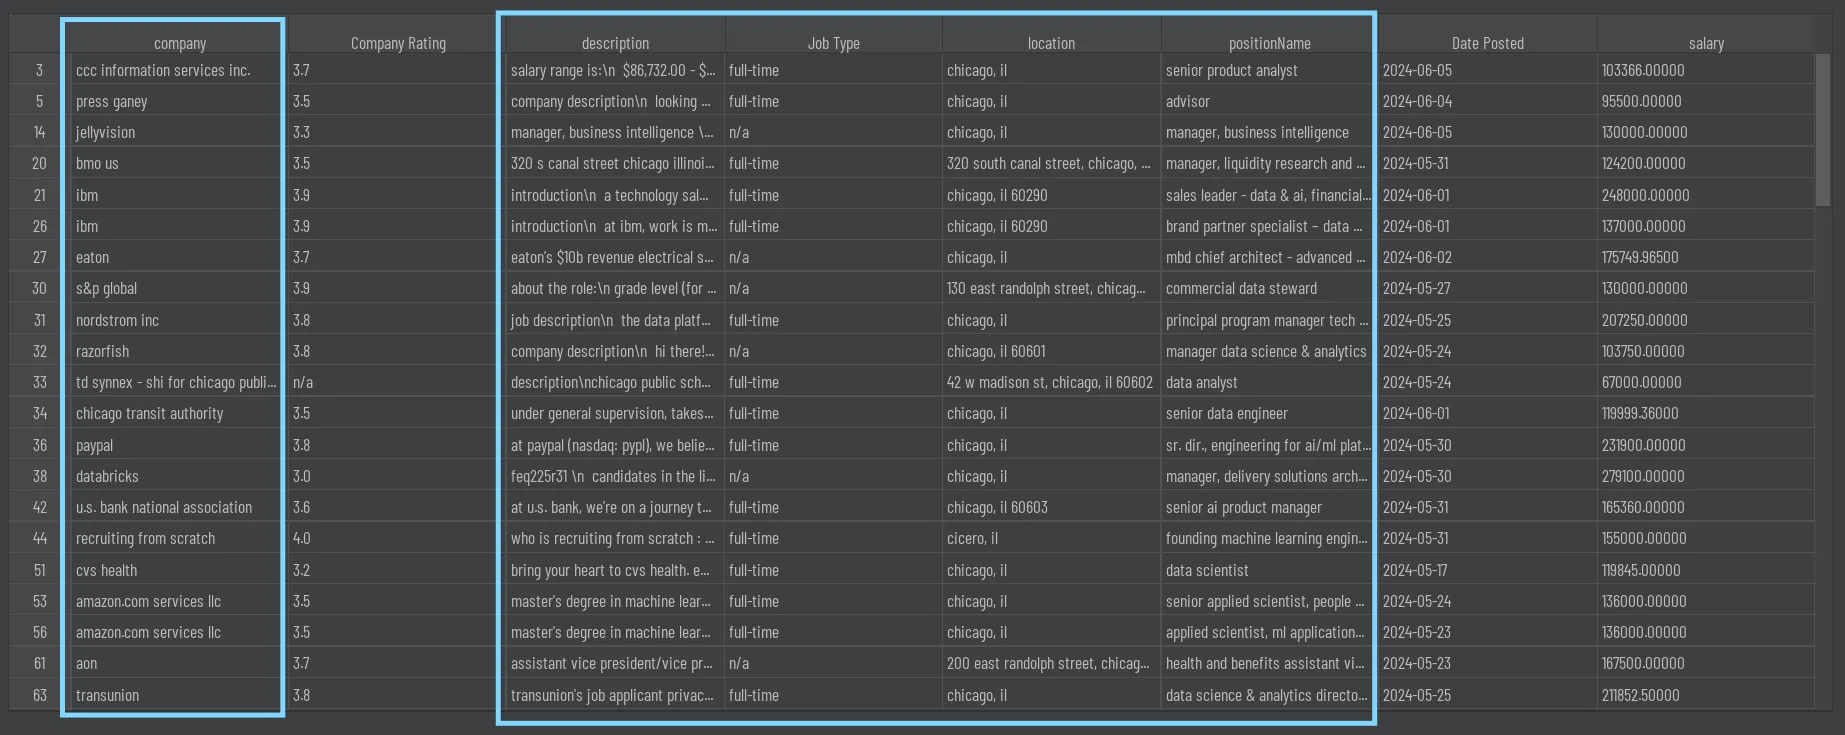
Task: Sort by the company column header
Action: click(179, 43)
